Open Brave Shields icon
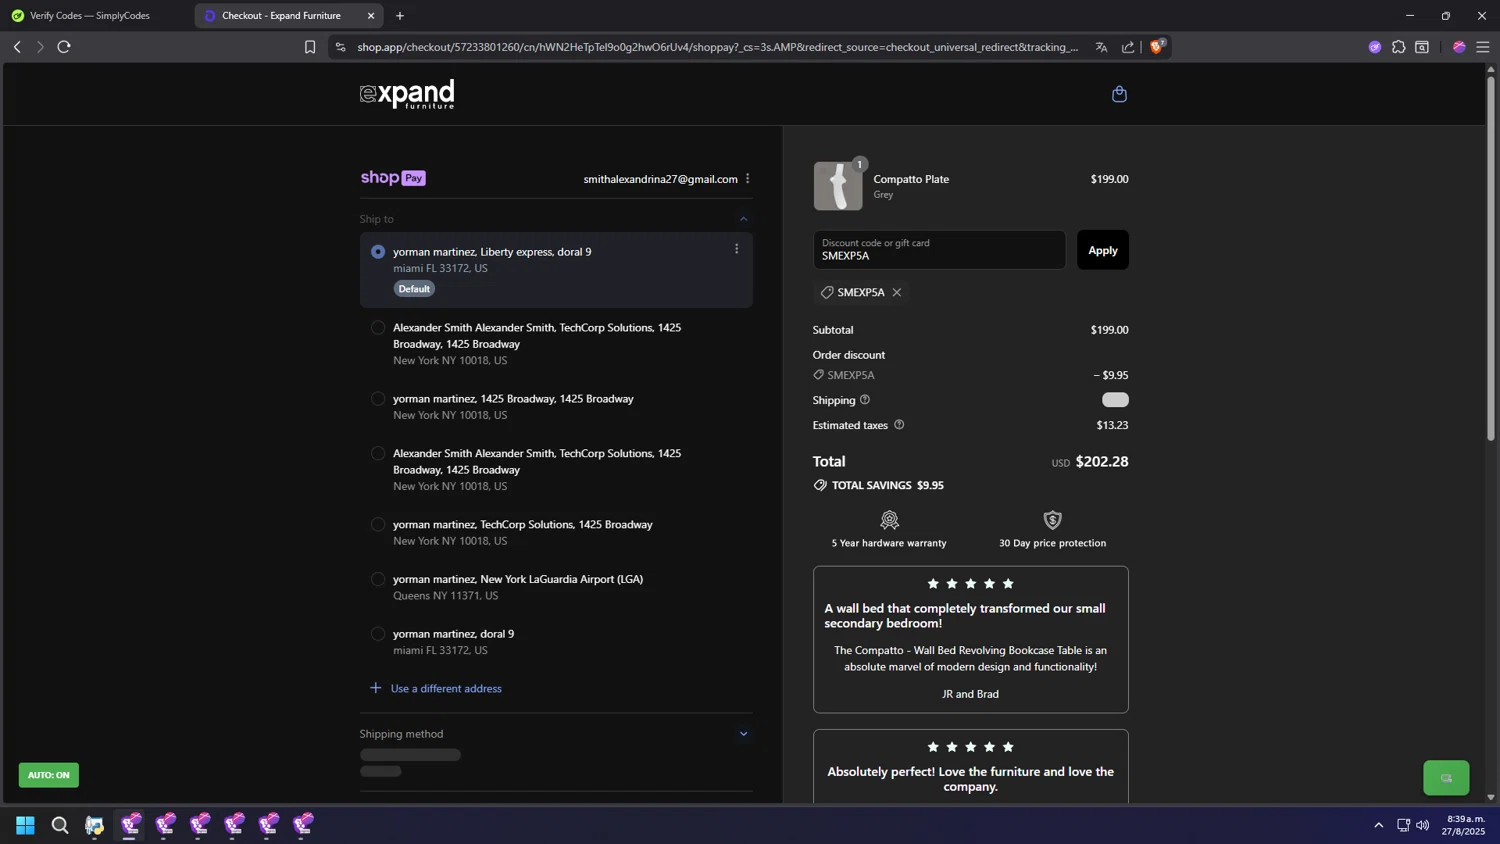Image resolution: width=1500 pixels, height=844 pixels. pos(1157,46)
